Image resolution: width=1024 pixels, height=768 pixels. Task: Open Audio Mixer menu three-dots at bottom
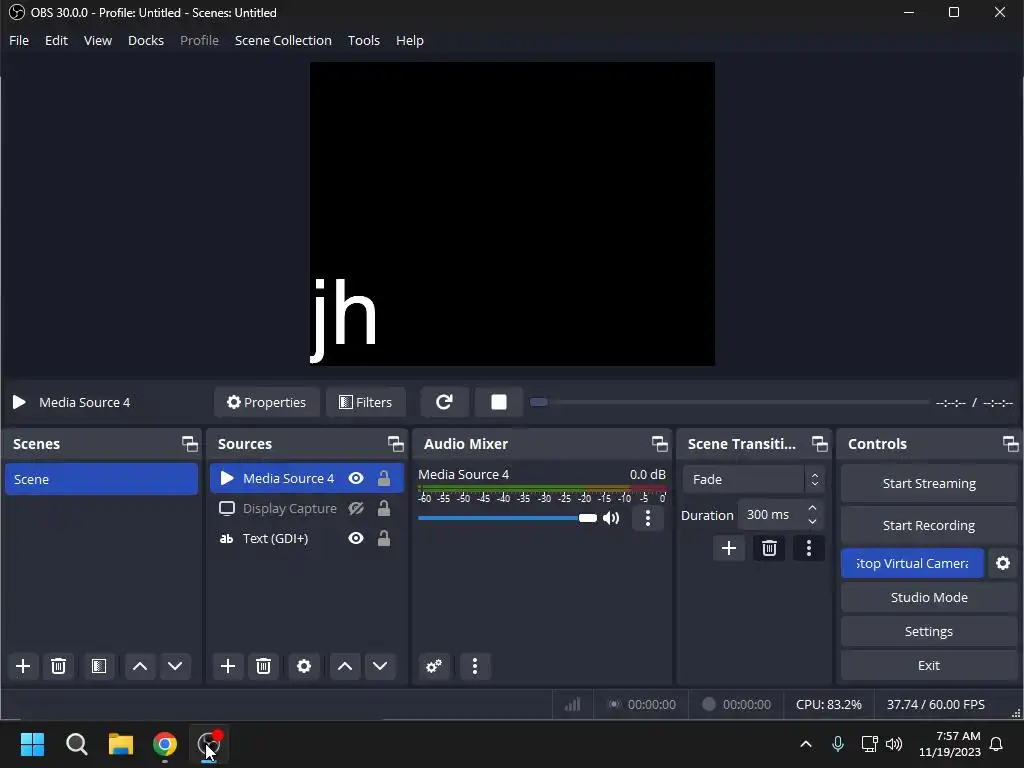tap(475, 666)
